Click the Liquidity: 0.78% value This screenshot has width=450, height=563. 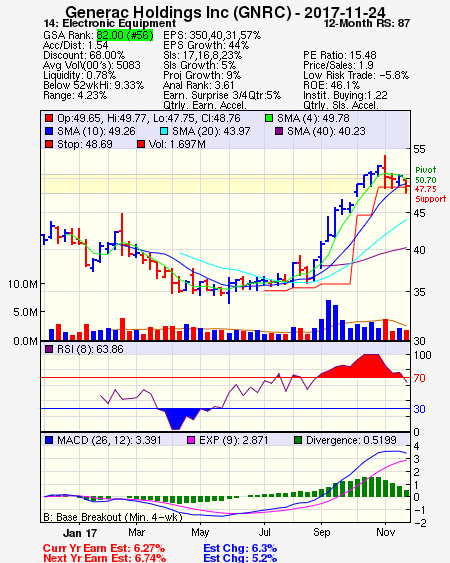click(x=79, y=75)
